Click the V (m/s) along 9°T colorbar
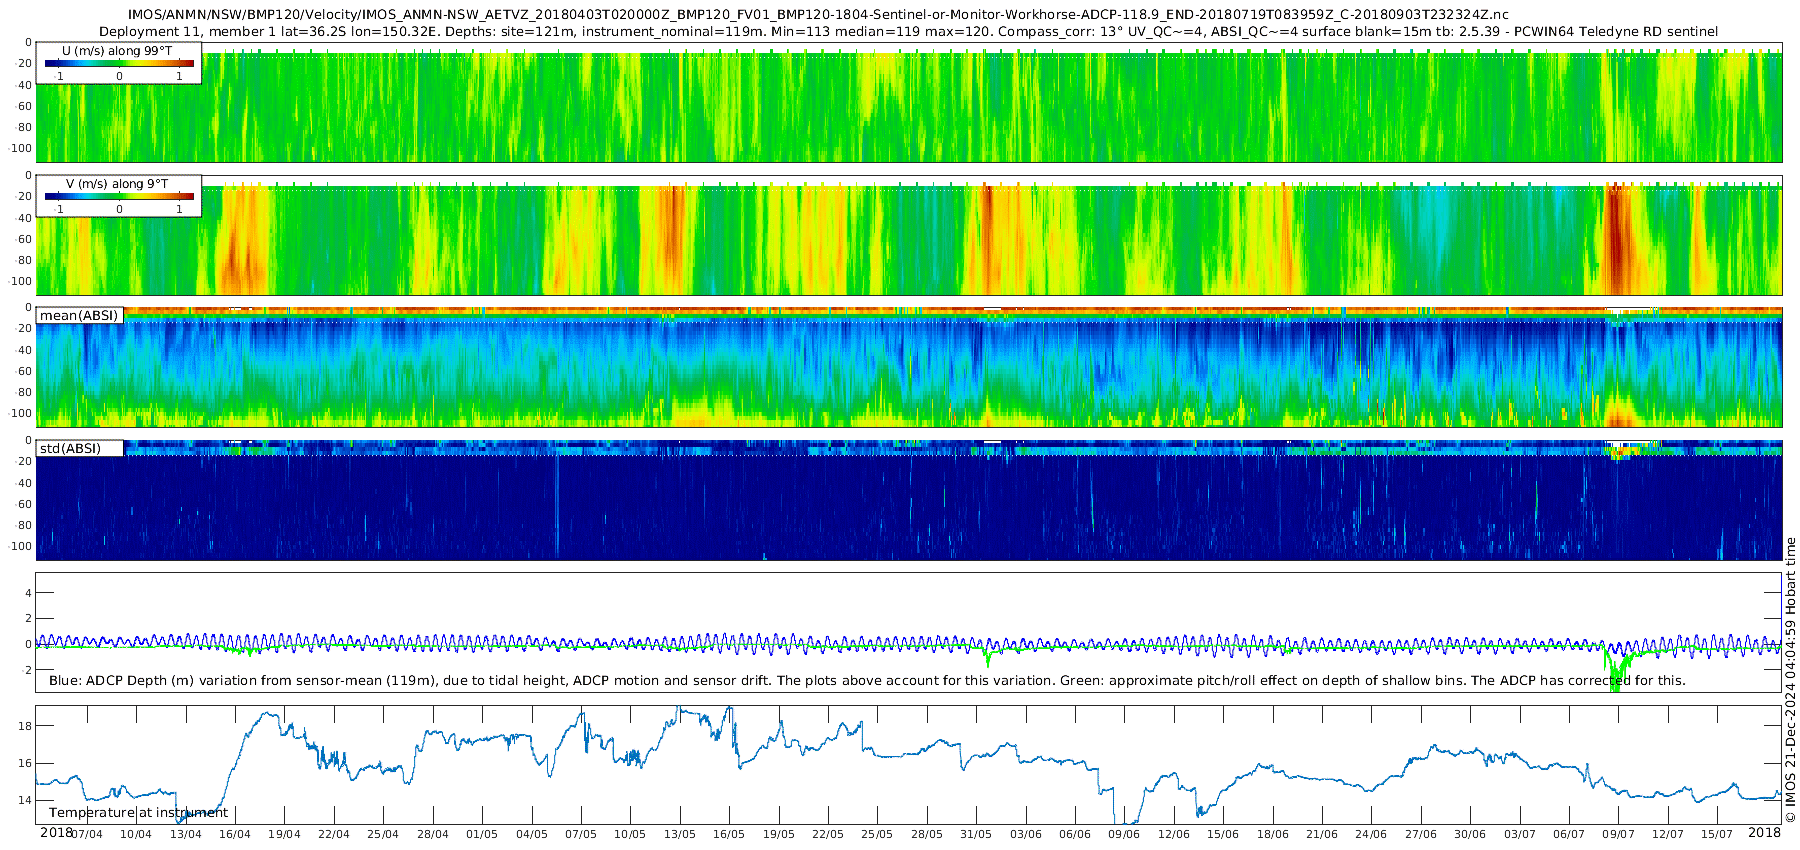The image size is (1800, 850). point(119,196)
